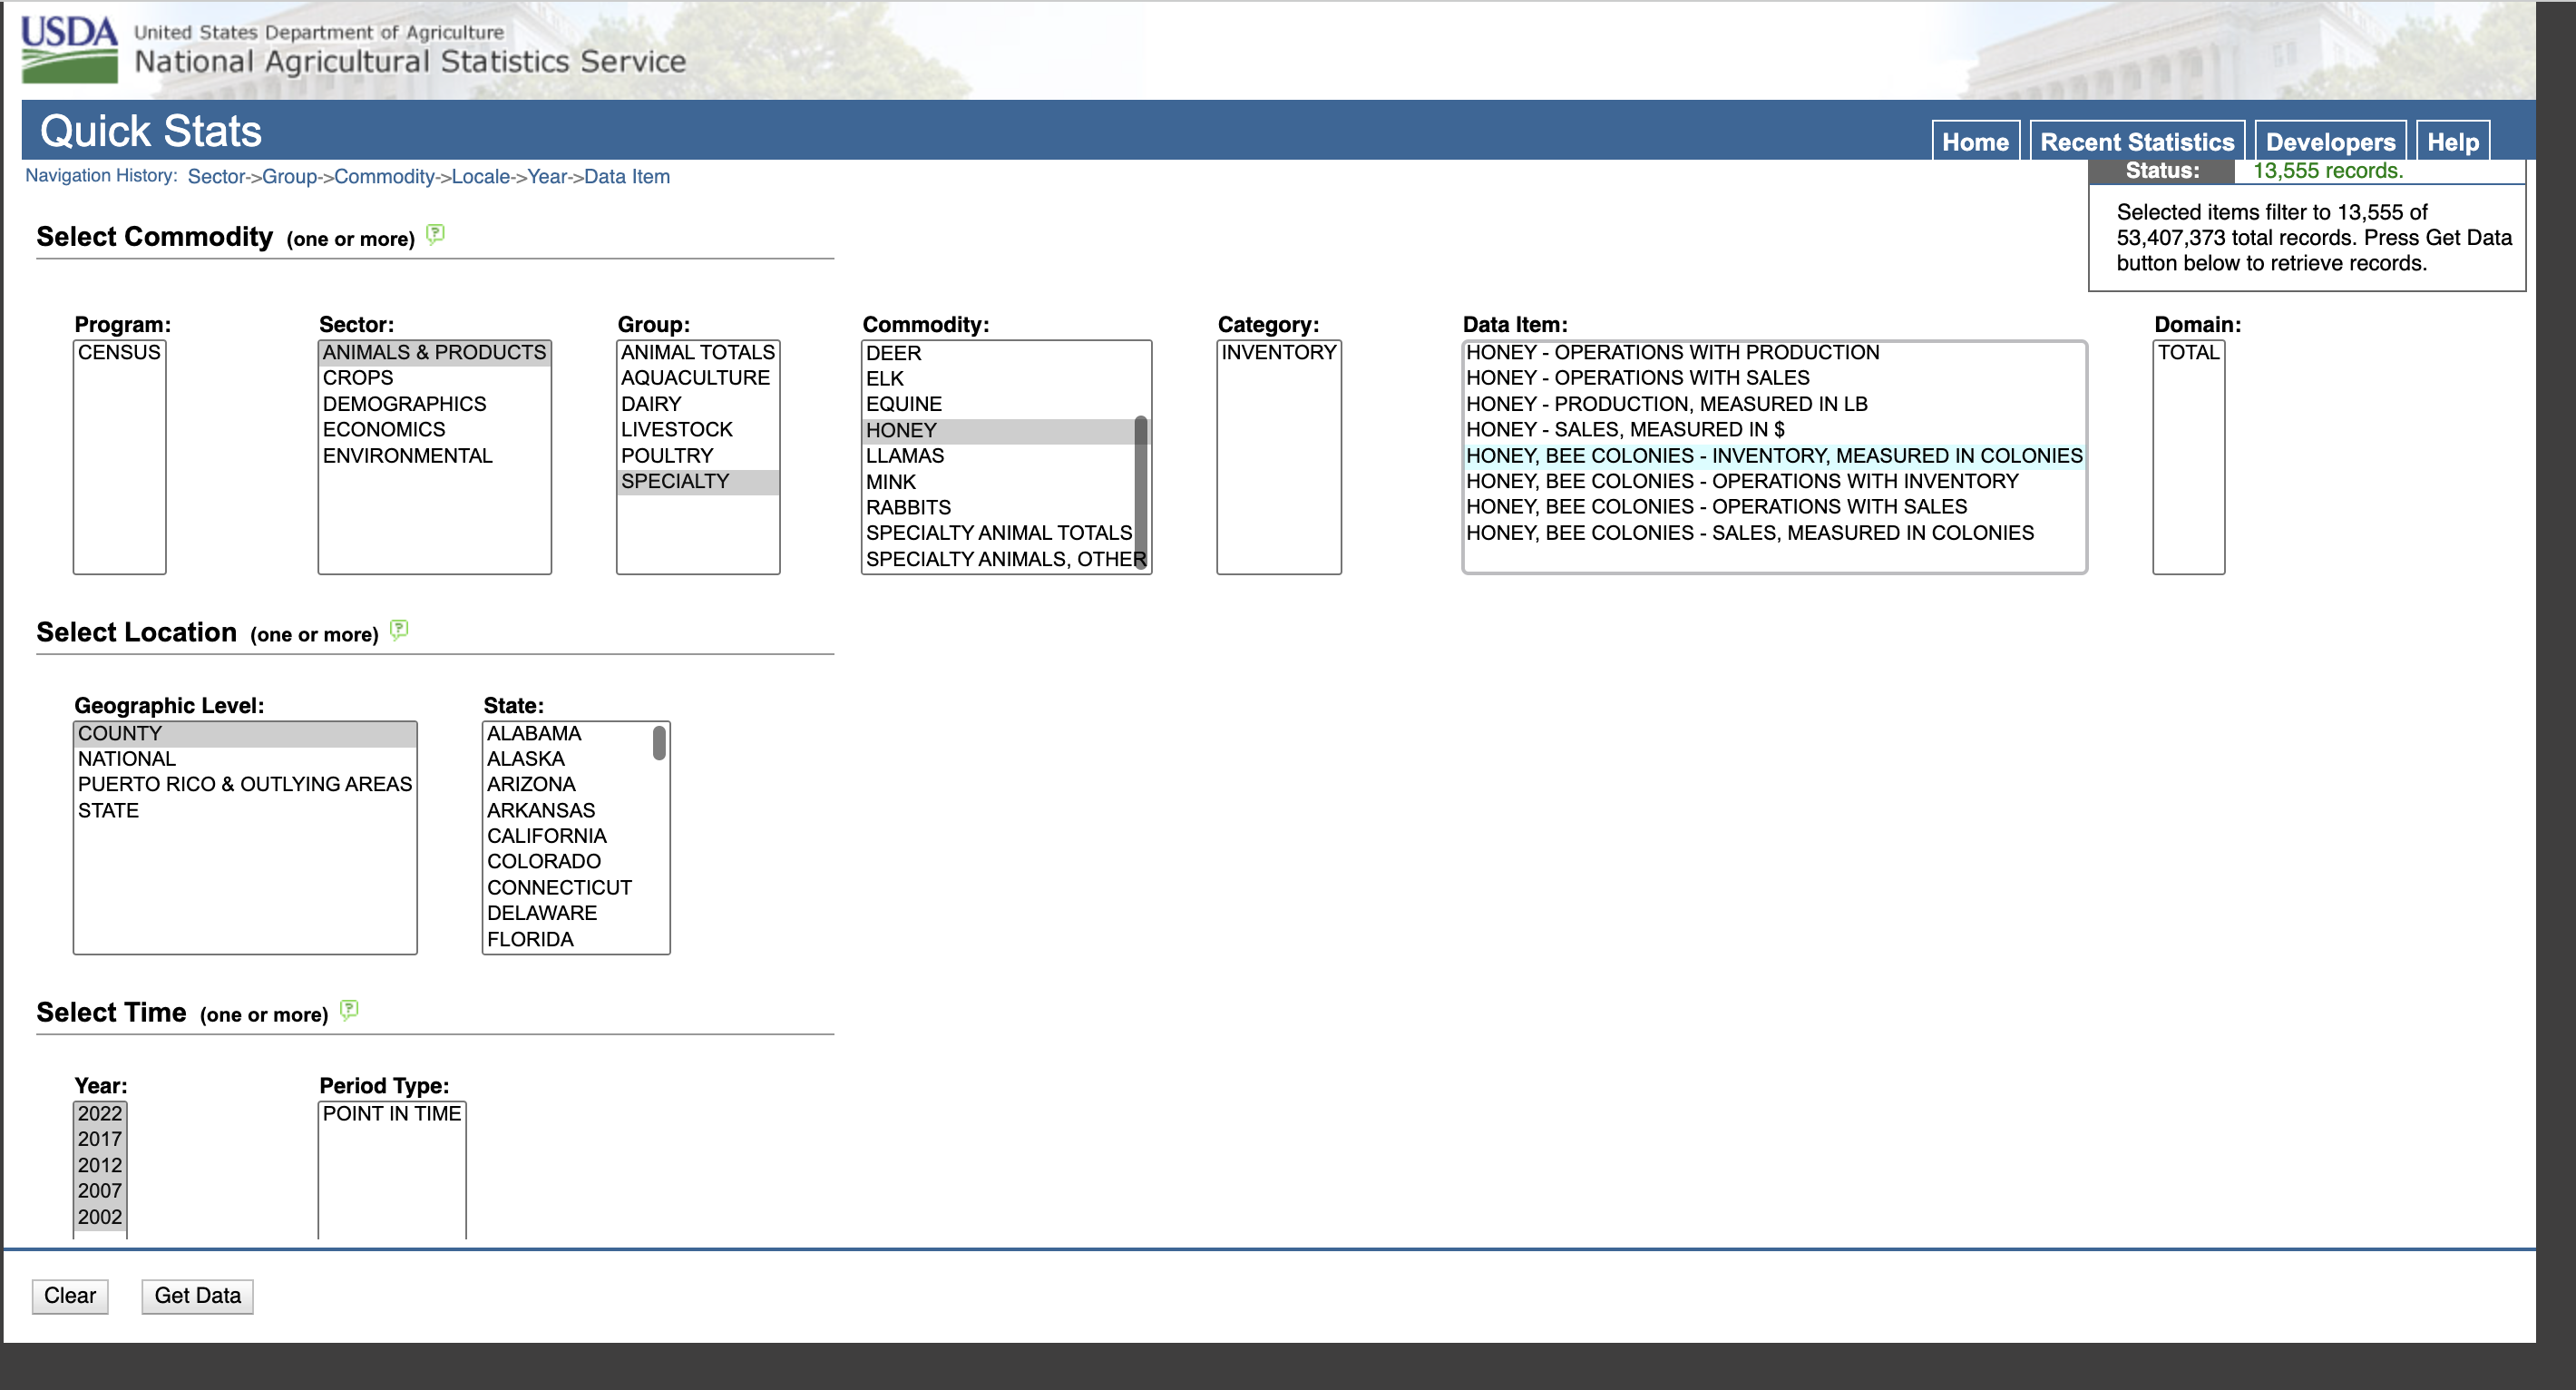Select year 2017
This screenshot has width=2576, height=1390.
point(100,1140)
